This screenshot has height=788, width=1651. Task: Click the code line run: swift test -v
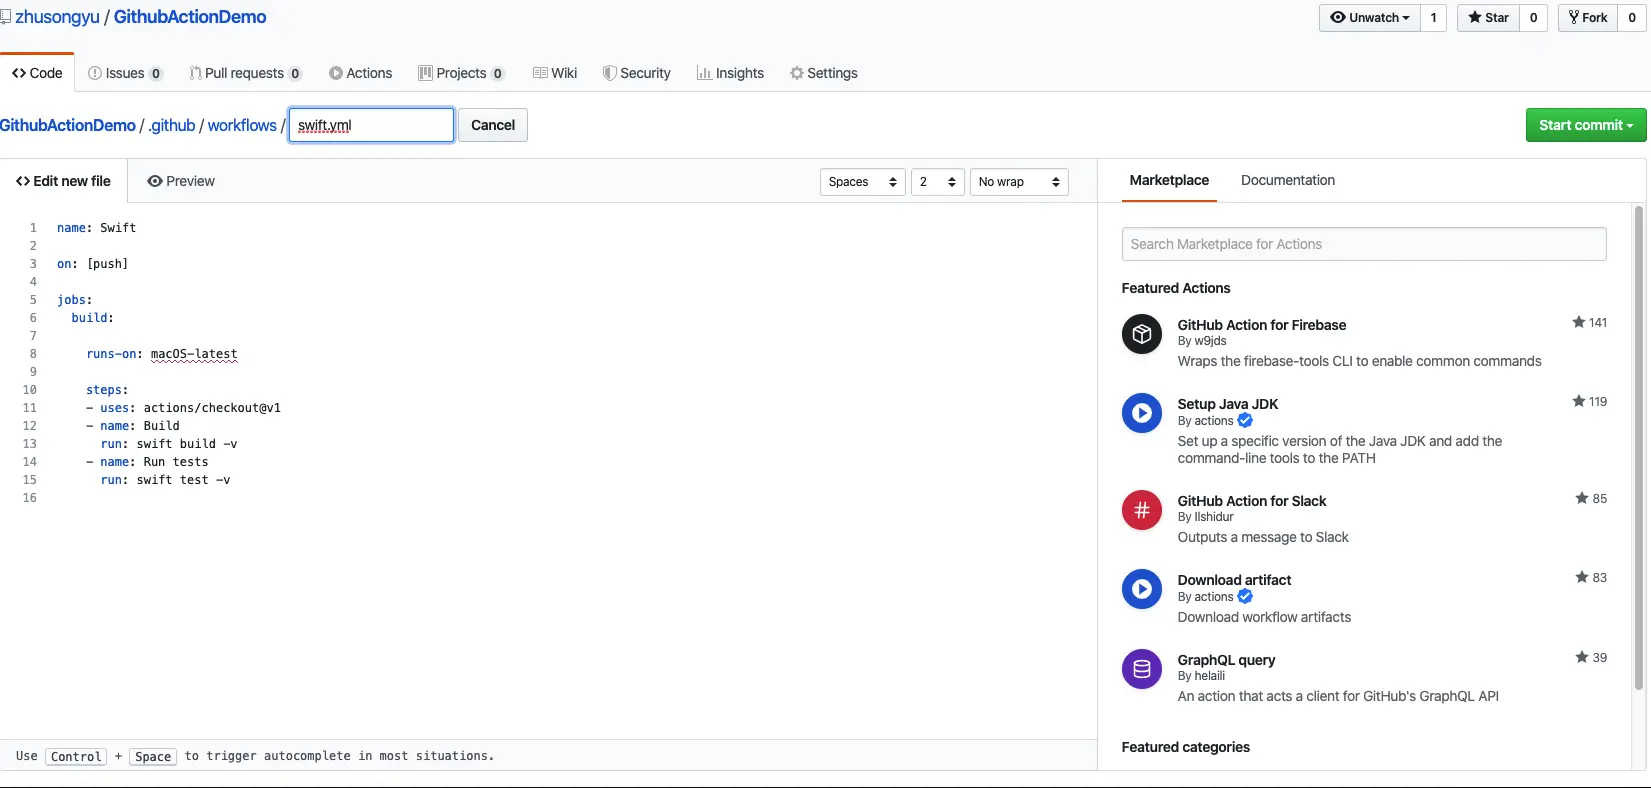[165, 480]
